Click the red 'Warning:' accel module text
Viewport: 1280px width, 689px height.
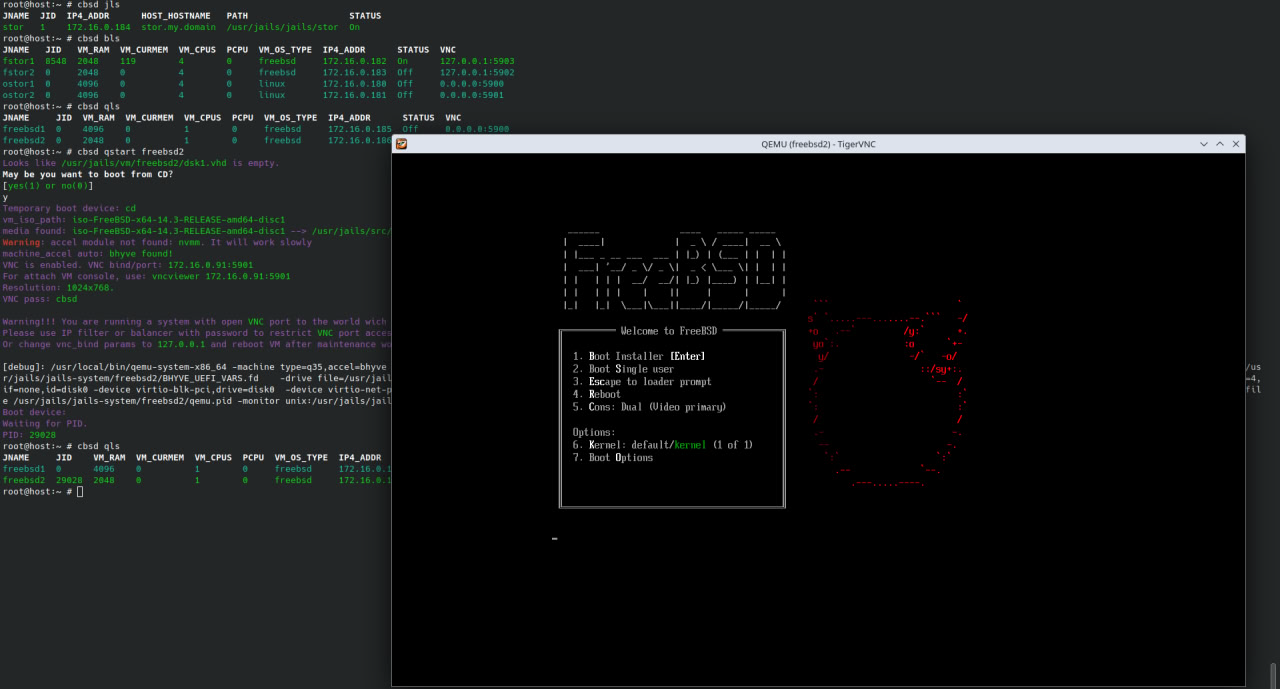pyautogui.click(x=22, y=242)
